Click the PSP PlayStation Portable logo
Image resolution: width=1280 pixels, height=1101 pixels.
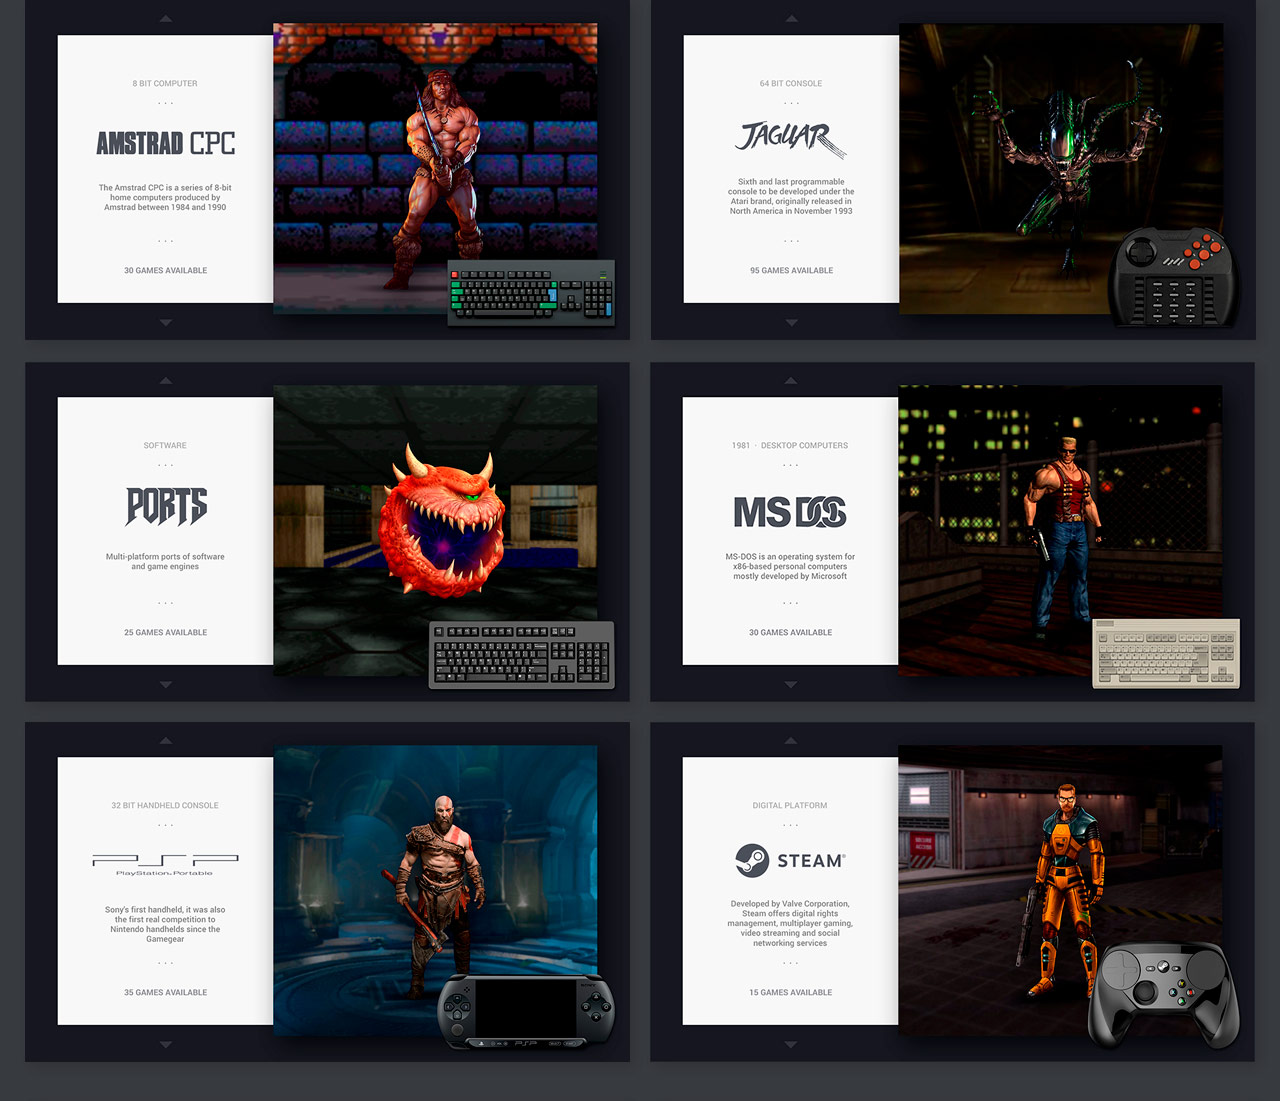165,865
